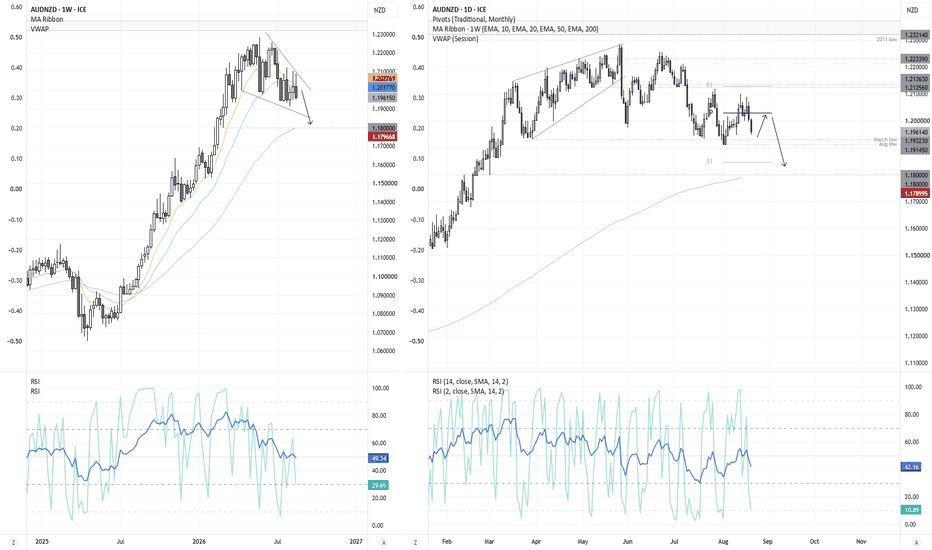Open the NZD currency dropdown on daily chart
932x550 pixels.
912,10
